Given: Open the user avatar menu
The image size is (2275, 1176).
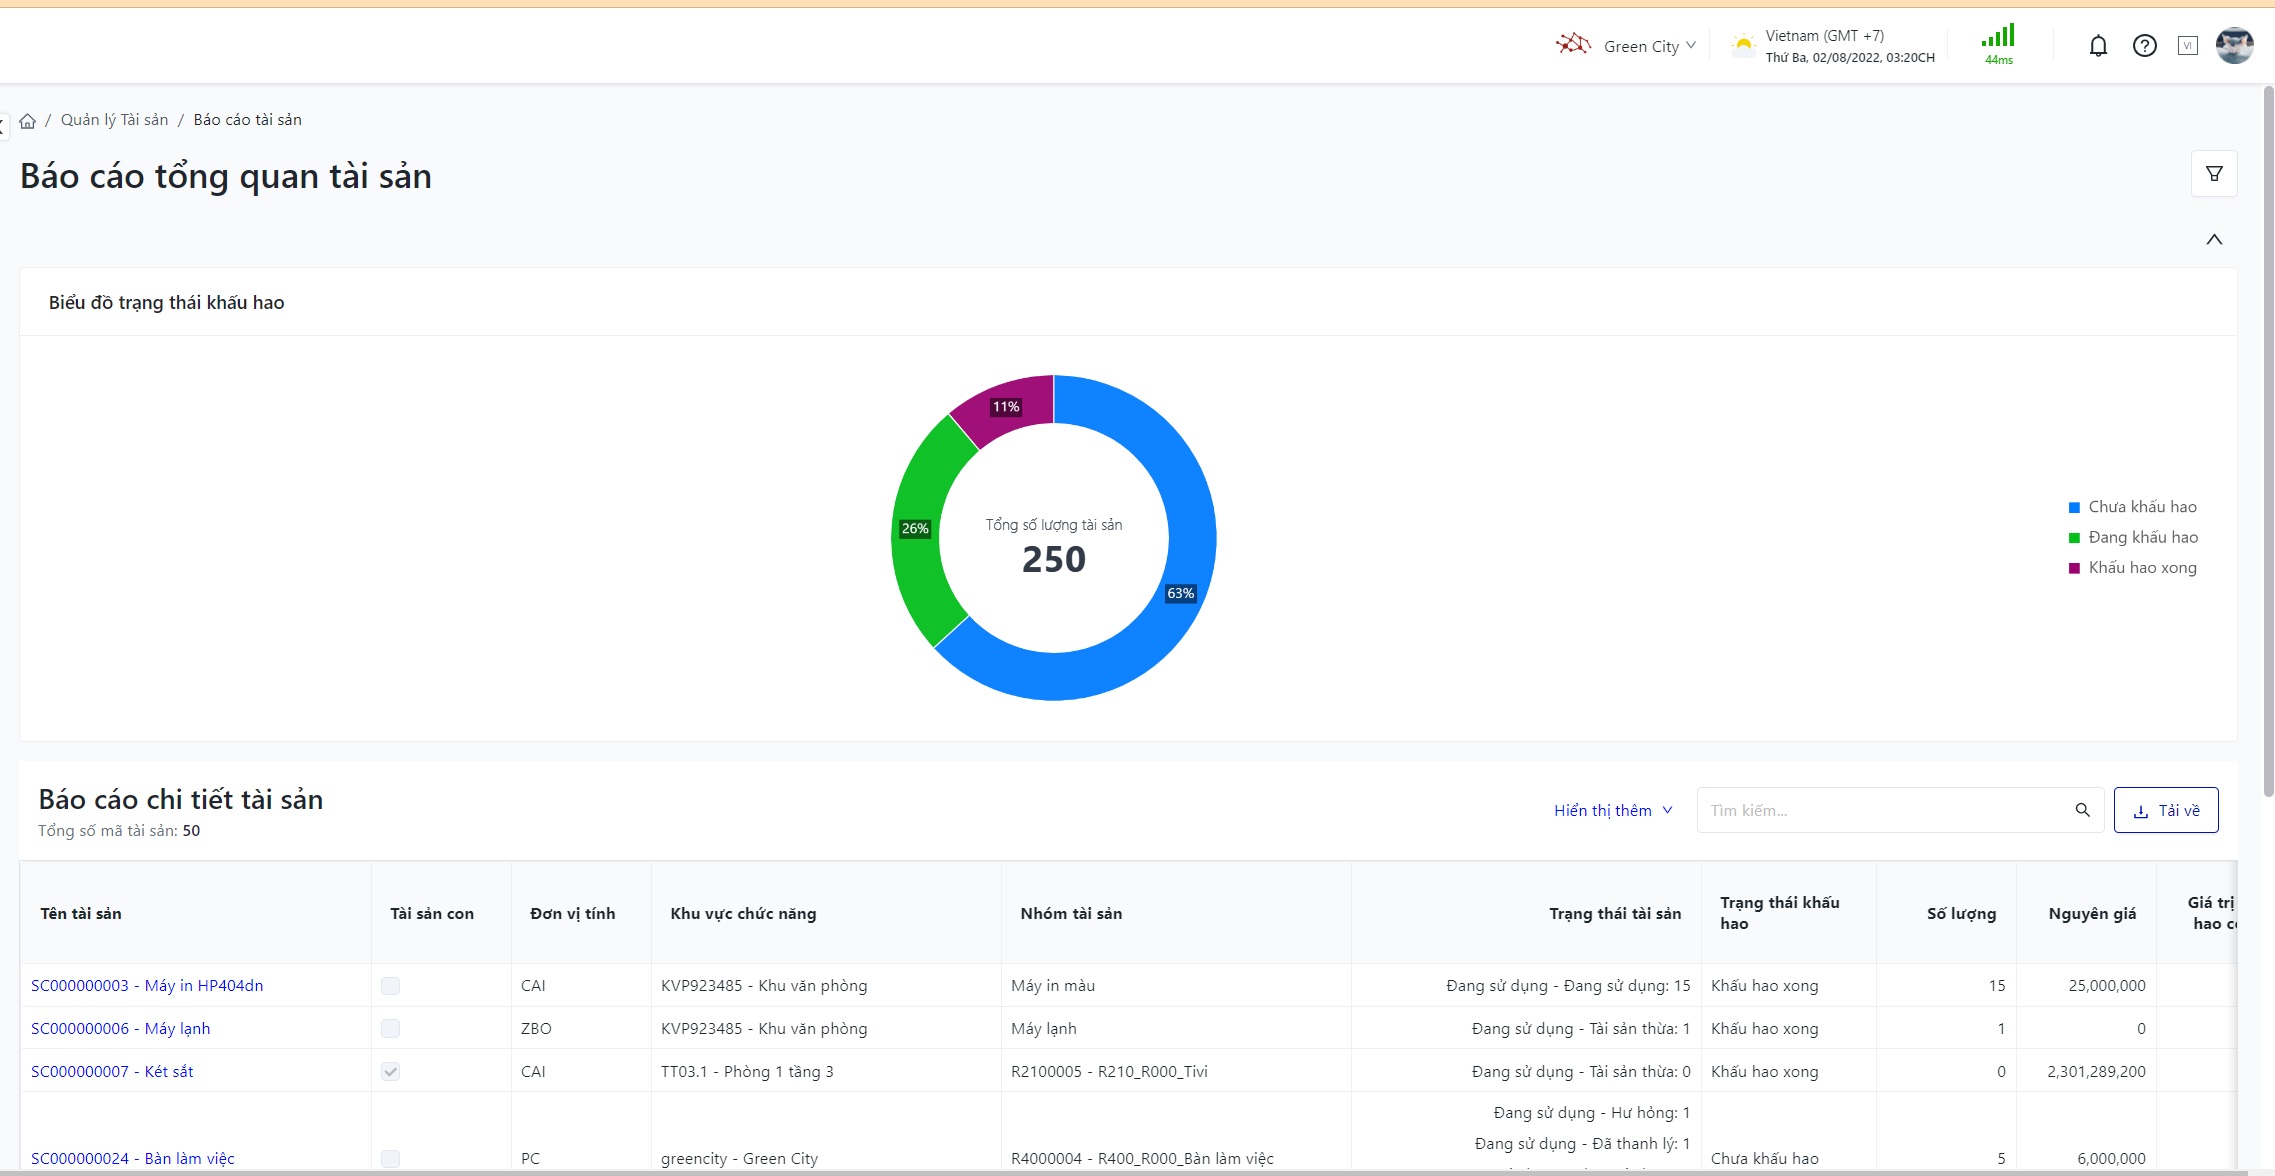Looking at the screenshot, I should [x=2234, y=46].
